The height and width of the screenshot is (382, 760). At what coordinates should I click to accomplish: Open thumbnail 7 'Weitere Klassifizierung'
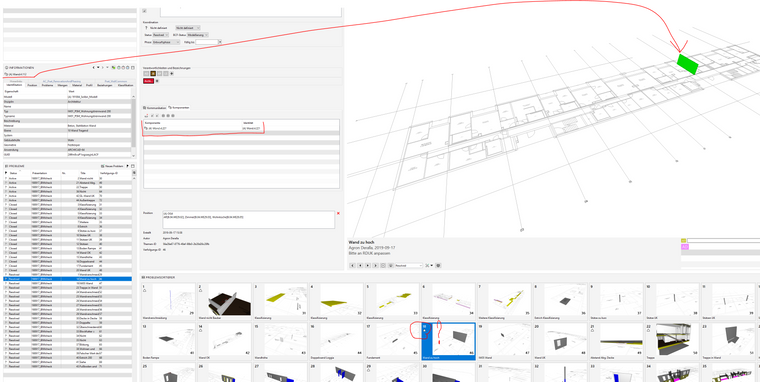coord(504,302)
